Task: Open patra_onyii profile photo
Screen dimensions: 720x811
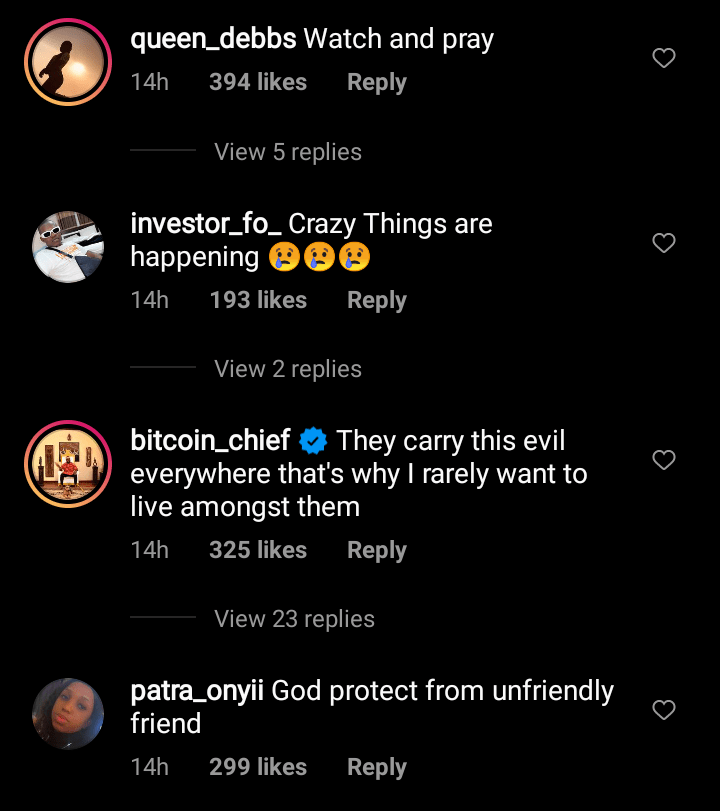Action: (69, 714)
